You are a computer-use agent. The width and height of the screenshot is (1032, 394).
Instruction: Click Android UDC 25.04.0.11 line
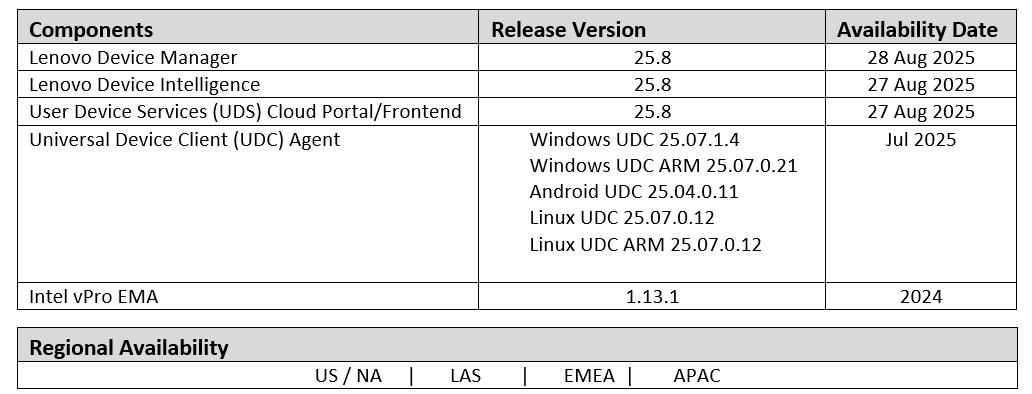pyautogui.click(x=634, y=191)
